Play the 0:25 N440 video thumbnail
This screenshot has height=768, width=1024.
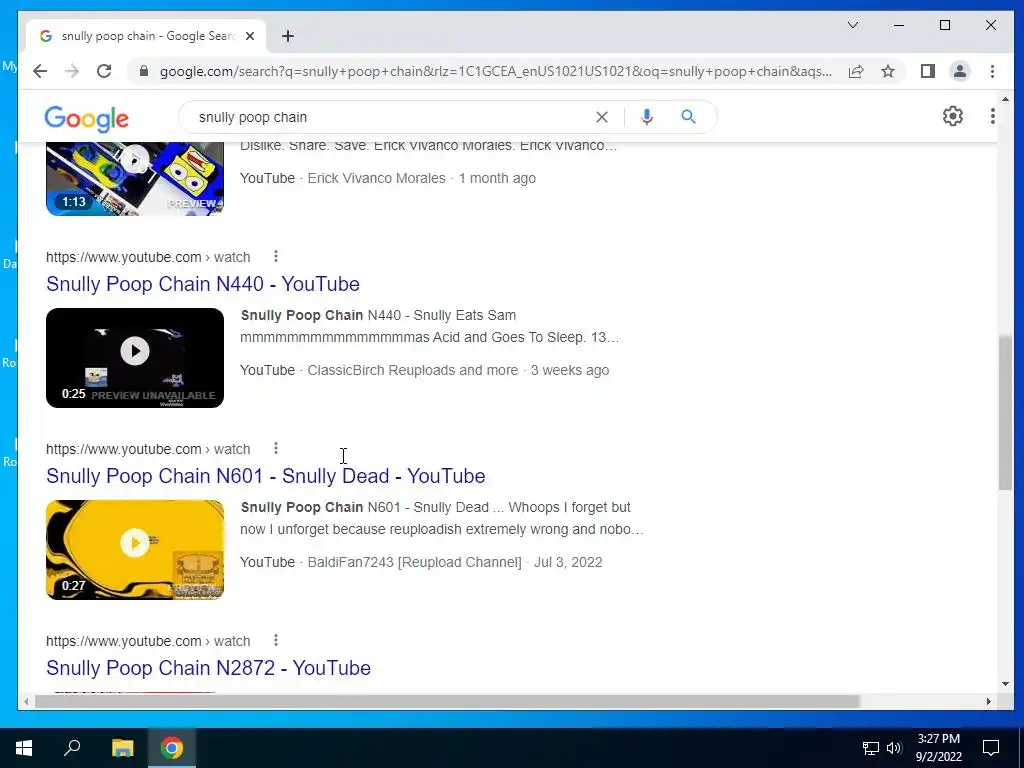[135, 358]
